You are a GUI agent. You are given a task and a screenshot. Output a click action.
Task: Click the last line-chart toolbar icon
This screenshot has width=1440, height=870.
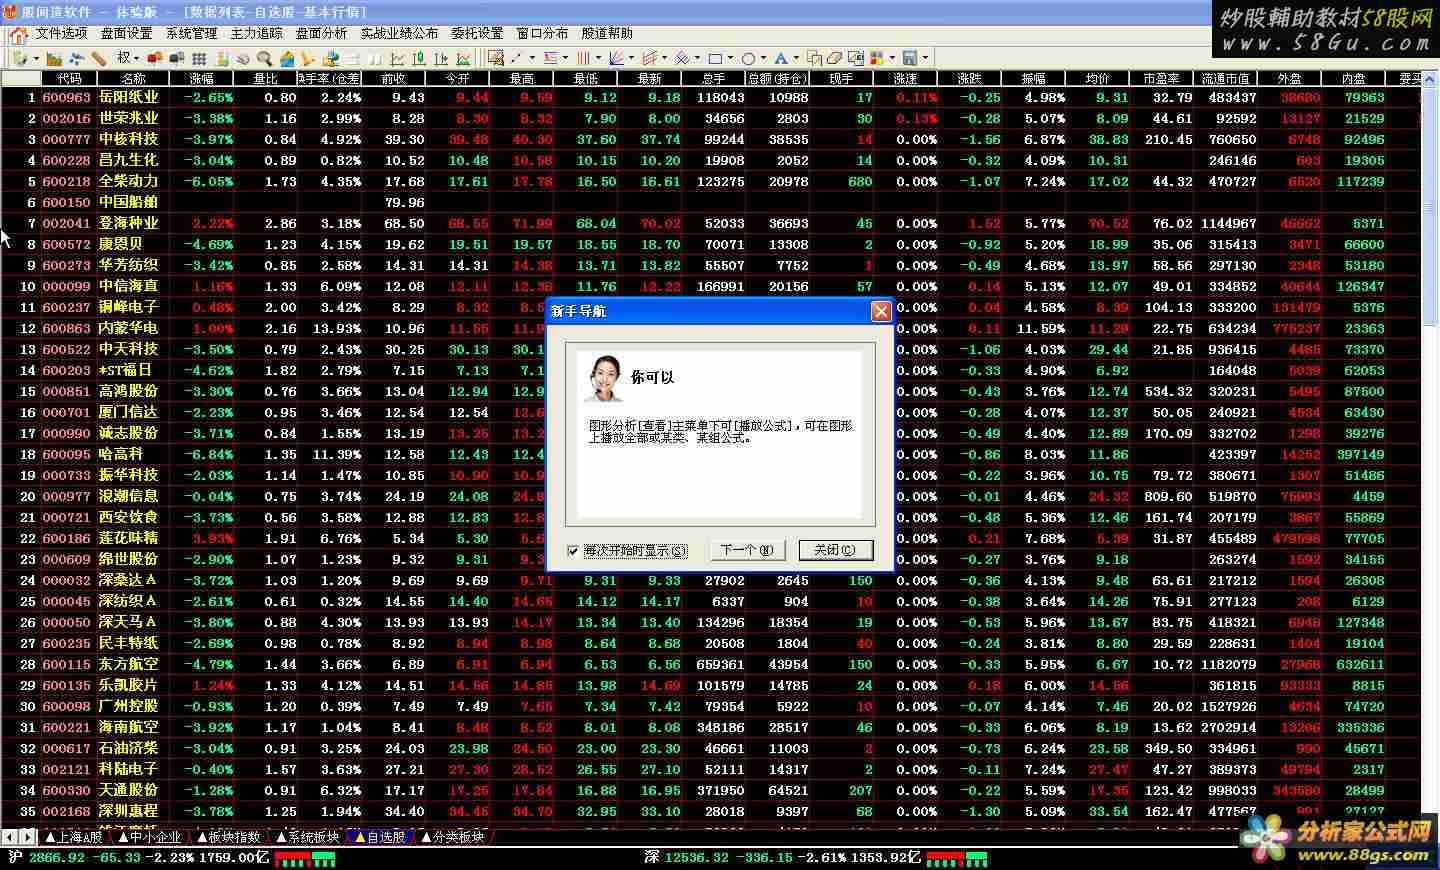(463, 58)
